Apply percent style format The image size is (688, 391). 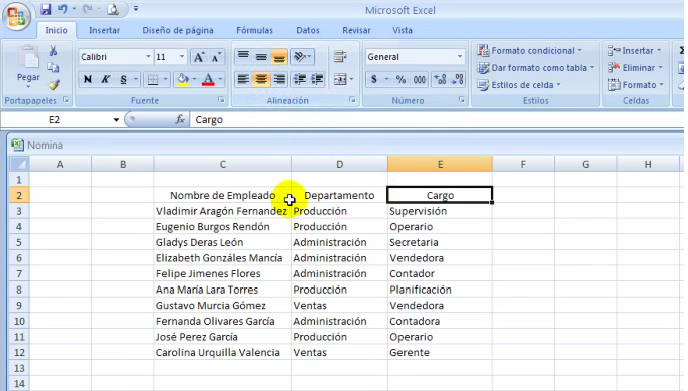[x=401, y=79]
